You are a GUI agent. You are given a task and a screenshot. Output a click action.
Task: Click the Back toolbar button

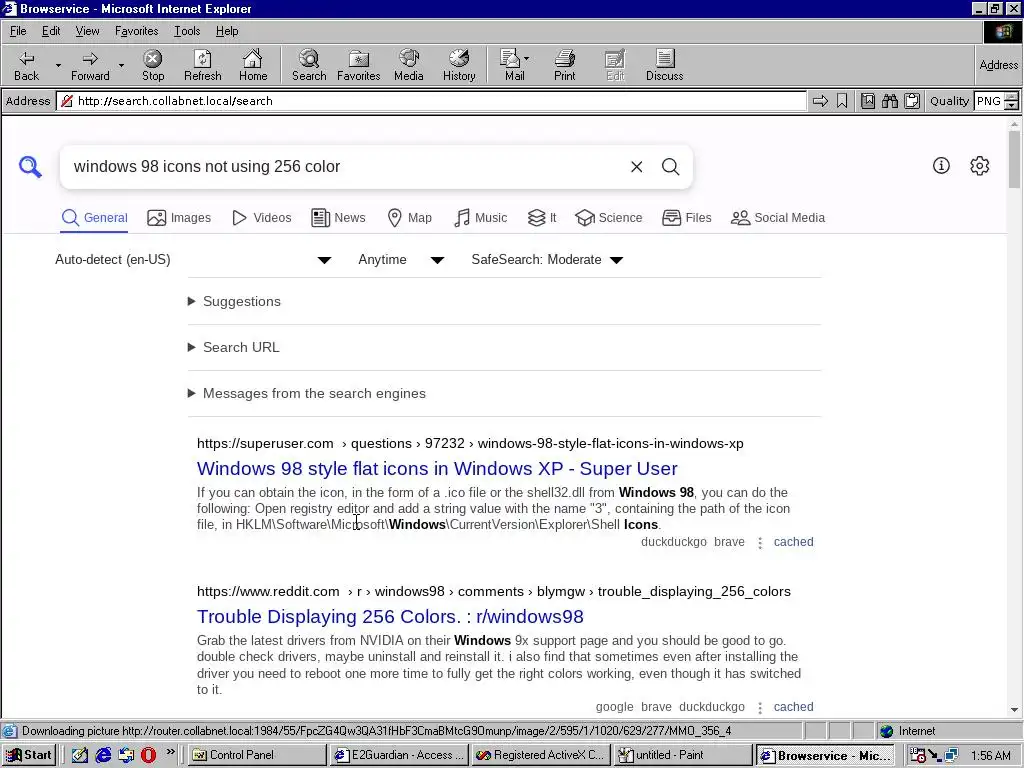[27, 65]
